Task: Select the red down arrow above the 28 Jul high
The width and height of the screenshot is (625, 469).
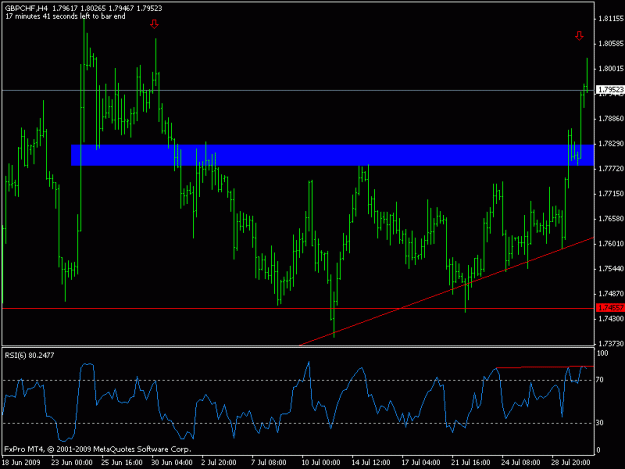Action: click(579, 36)
